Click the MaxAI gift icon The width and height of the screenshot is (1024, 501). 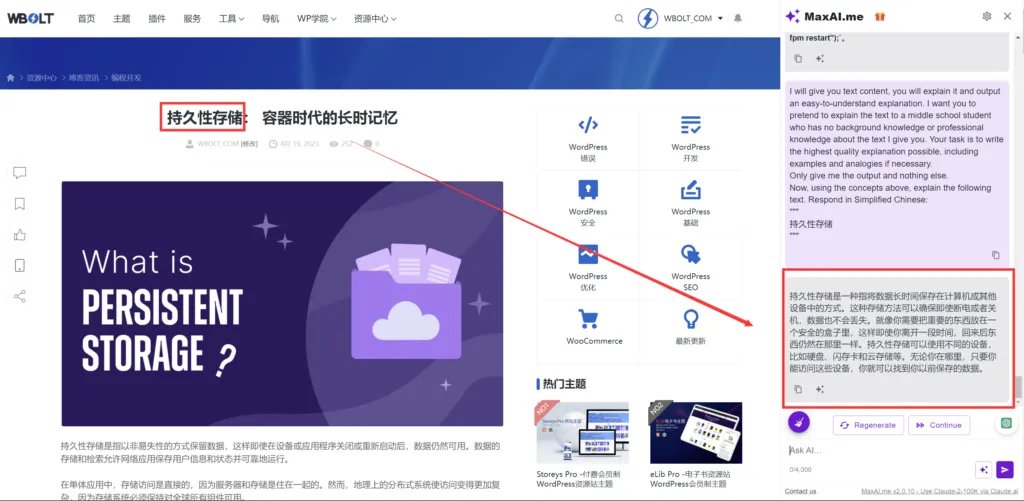pyautogui.click(x=880, y=16)
